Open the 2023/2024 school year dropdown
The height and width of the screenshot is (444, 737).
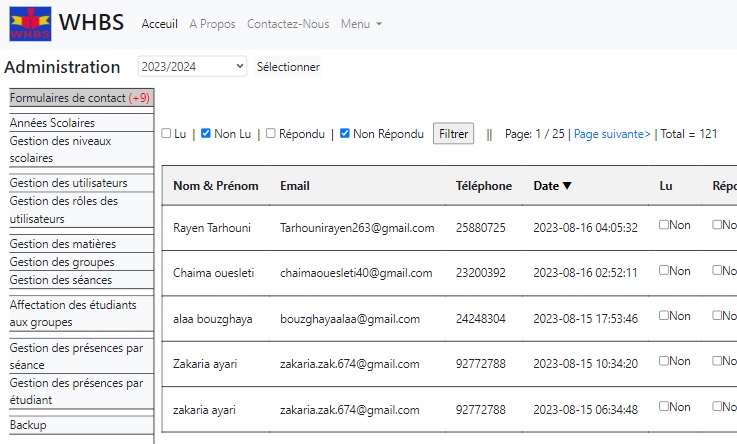point(192,67)
